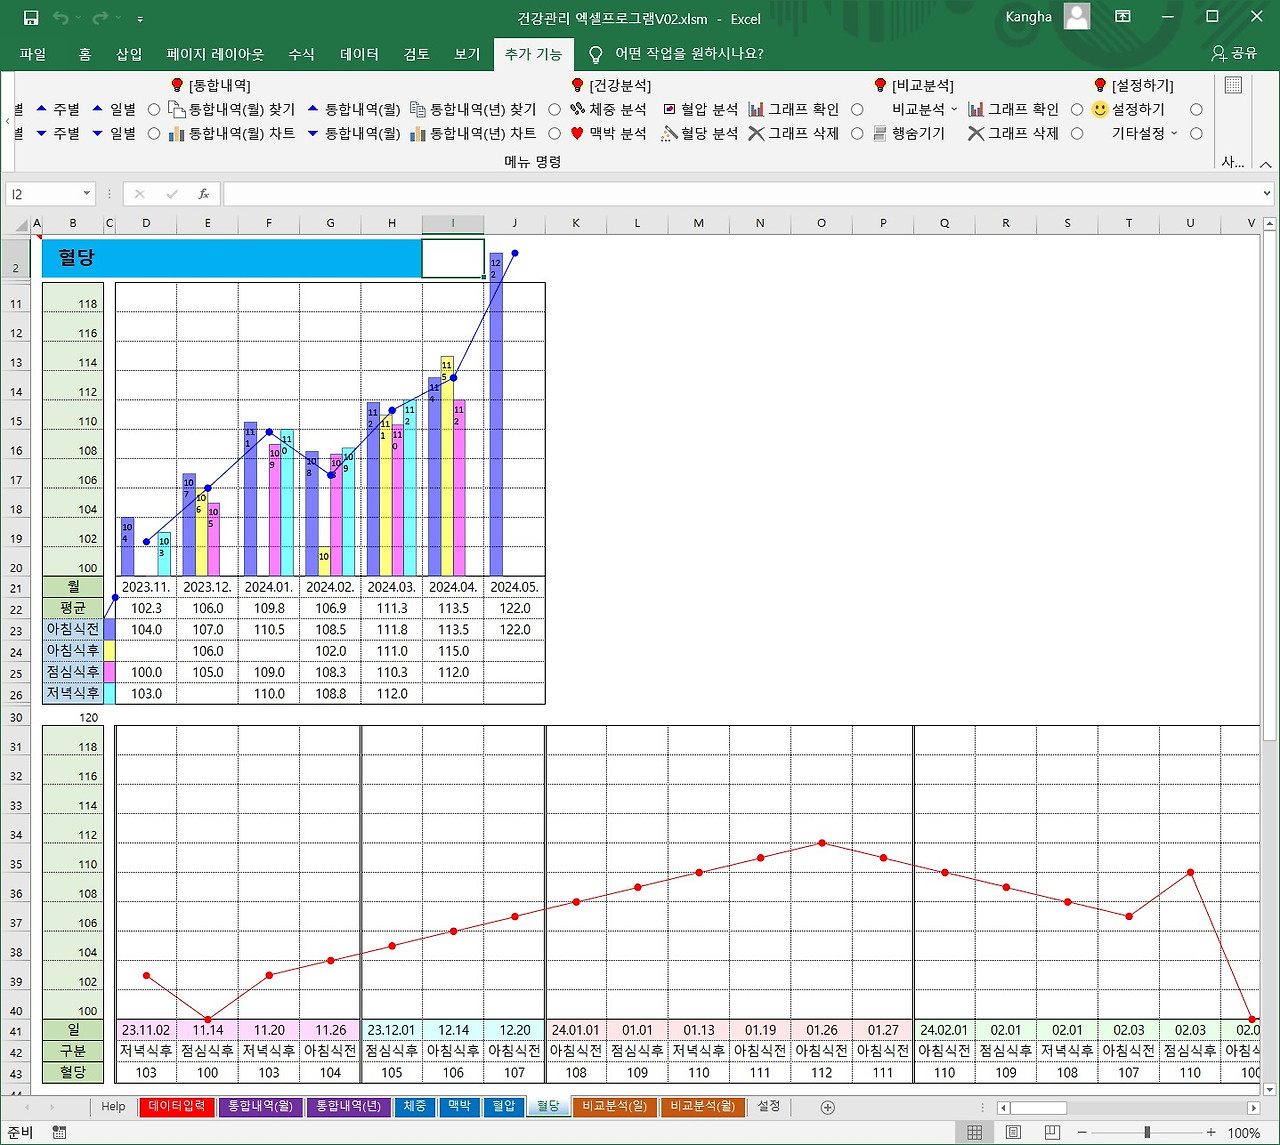Screen dimensions: 1280x1145
Task: Switch to Page Break Preview
Action: pyautogui.click(x=1052, y=1133)
